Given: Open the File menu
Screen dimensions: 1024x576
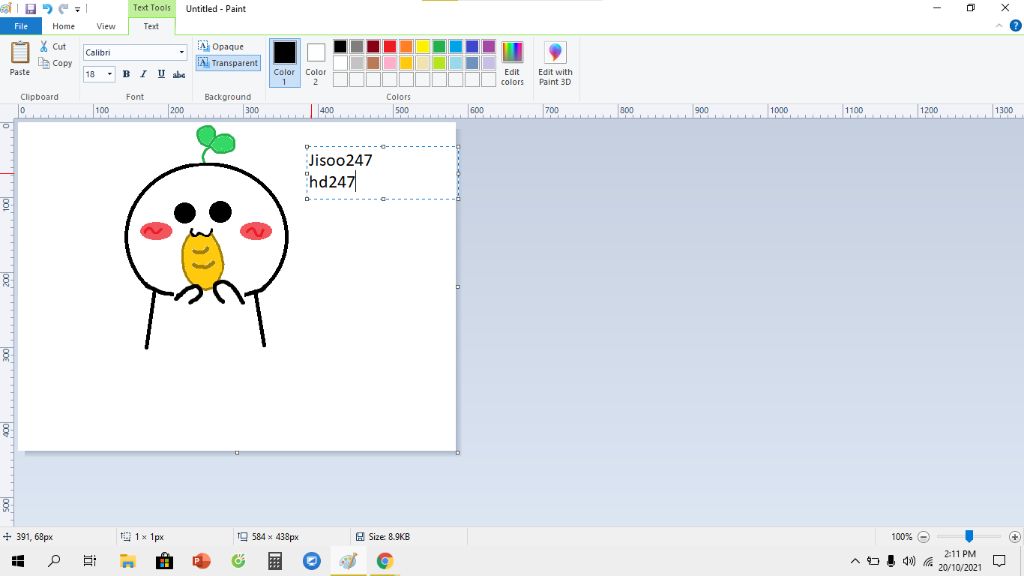Looking at the screenshot, I should 21,26.
